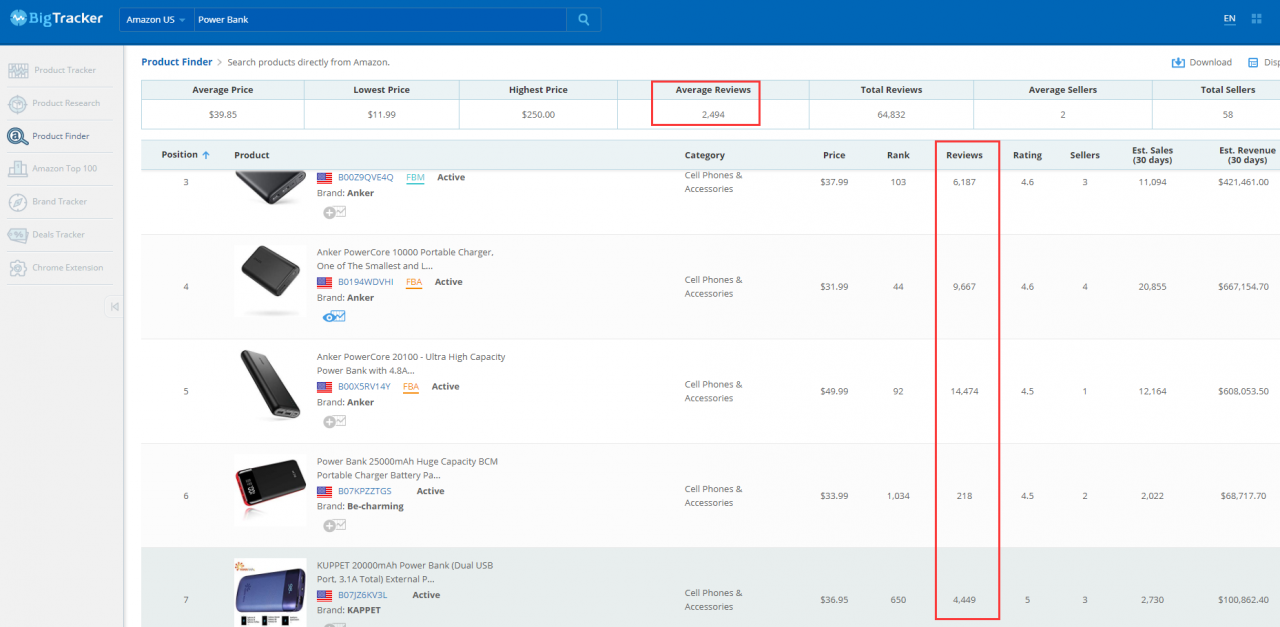1280x627 pixels.
Task: Open Brand Tracker in sidebar
Action: tap(60, 202)
